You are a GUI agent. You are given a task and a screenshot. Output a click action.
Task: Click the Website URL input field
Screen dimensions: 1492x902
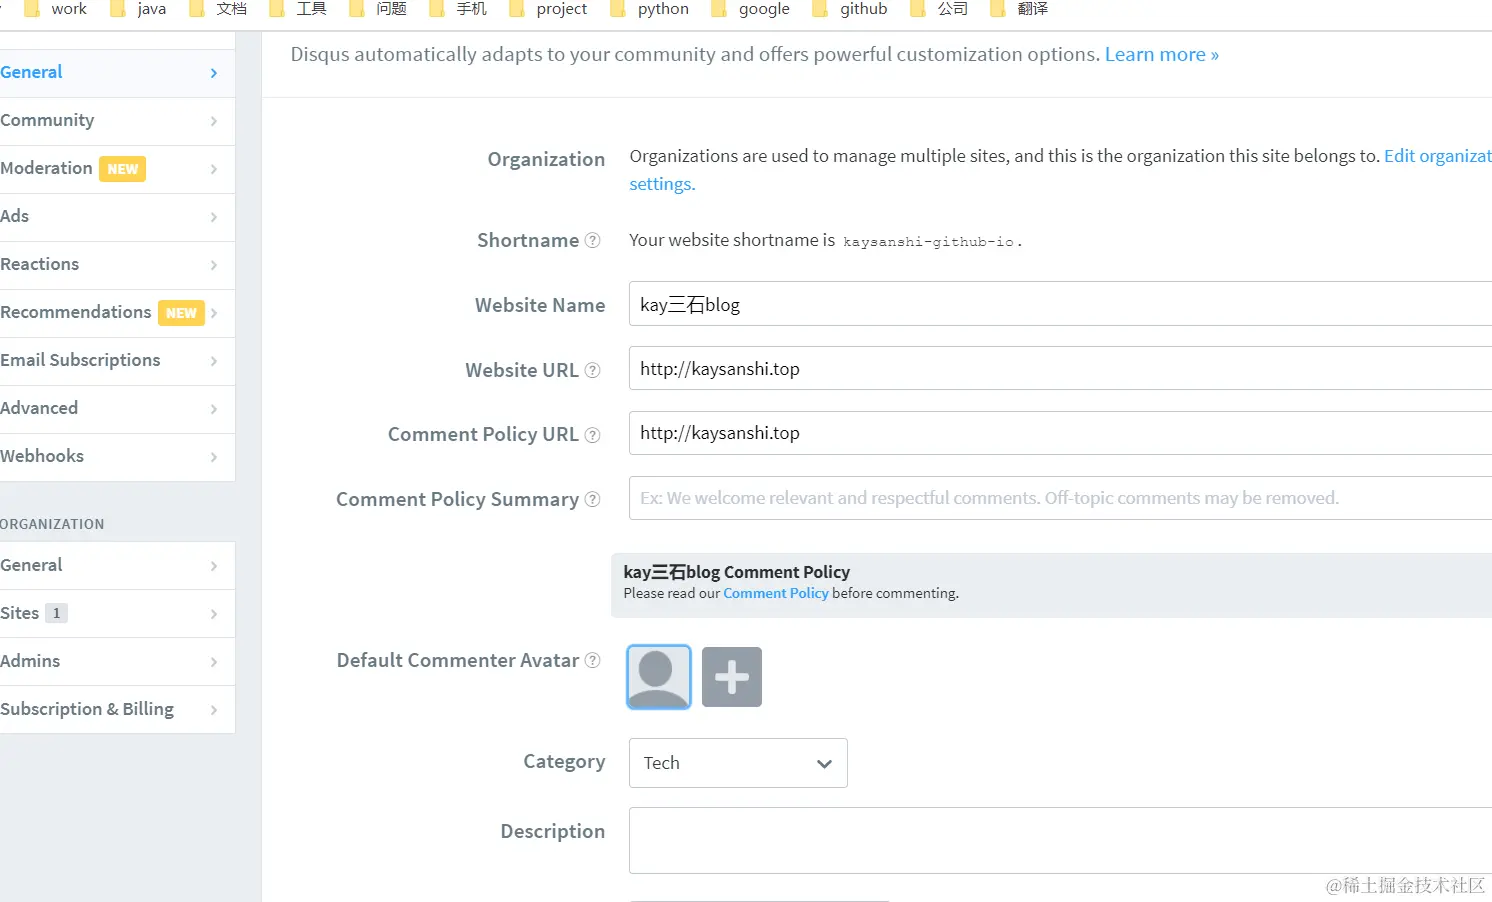coord(1060,368)
